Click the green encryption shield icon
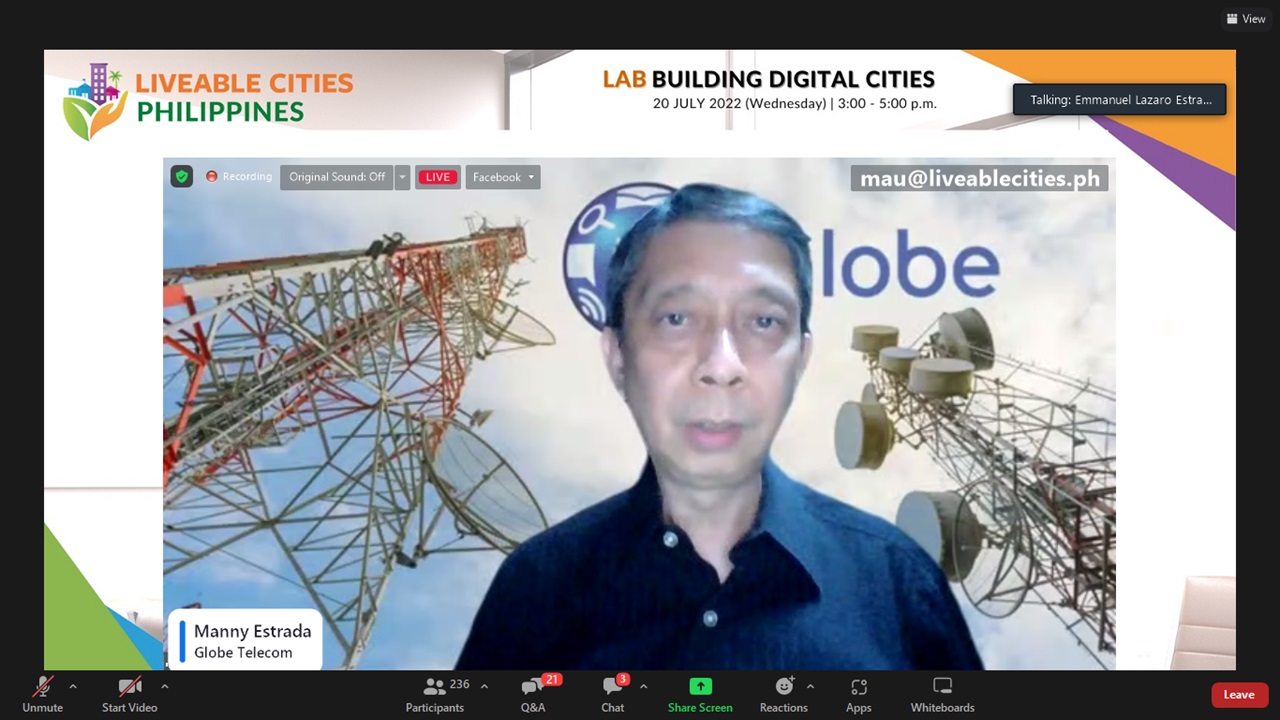Image resolution: width=1280 pixels, height=720 pixels. [181, 177]
